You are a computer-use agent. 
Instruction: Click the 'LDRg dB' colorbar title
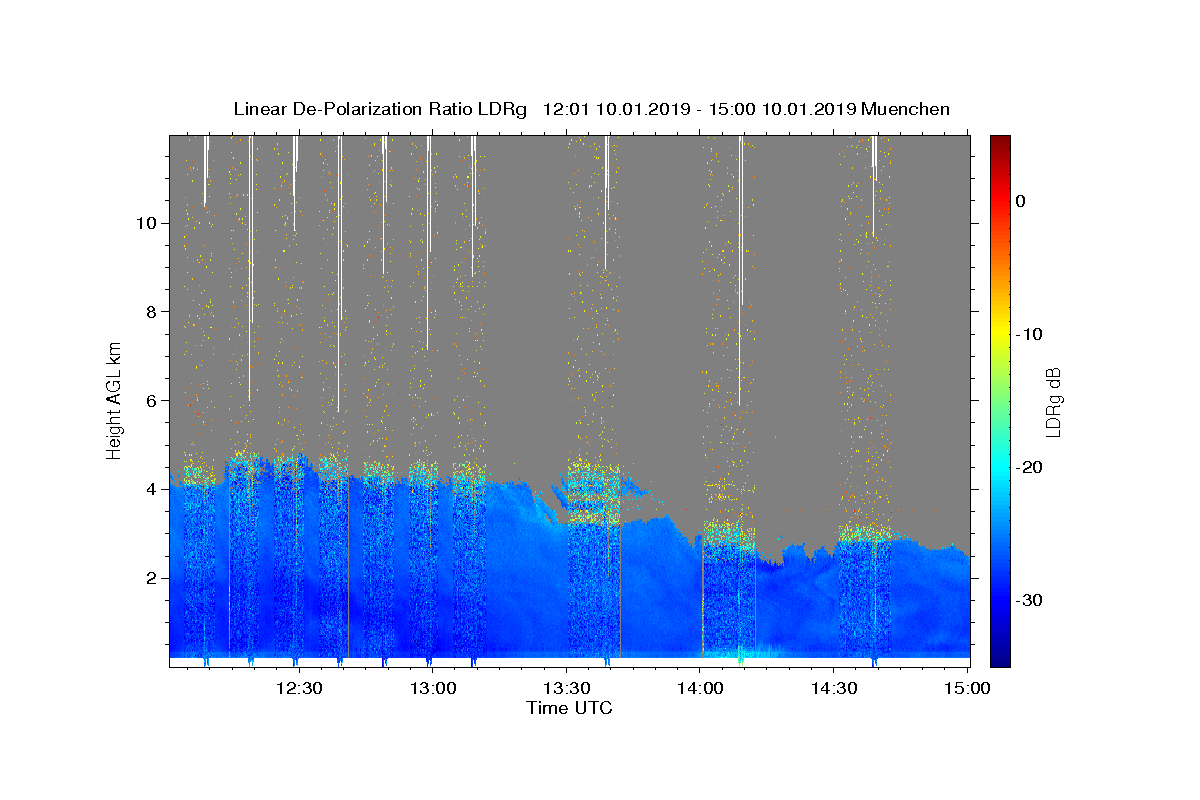point(1054,401)
